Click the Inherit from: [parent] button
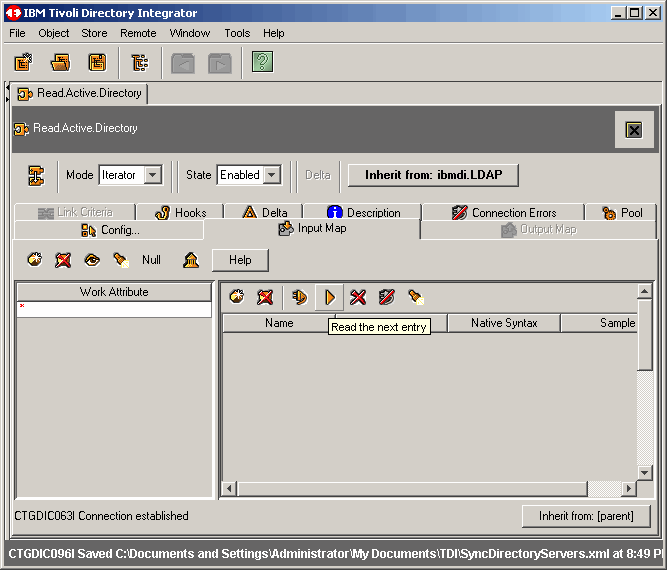Viewport: 667px width, 570px height. point(586,516)
